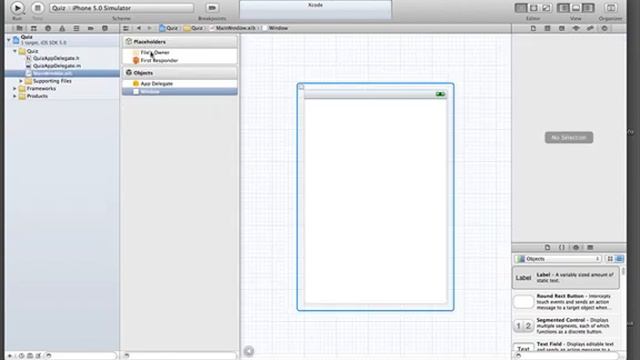Select the Segmented Control object
The image size is (640, 360).
point(566,326)
